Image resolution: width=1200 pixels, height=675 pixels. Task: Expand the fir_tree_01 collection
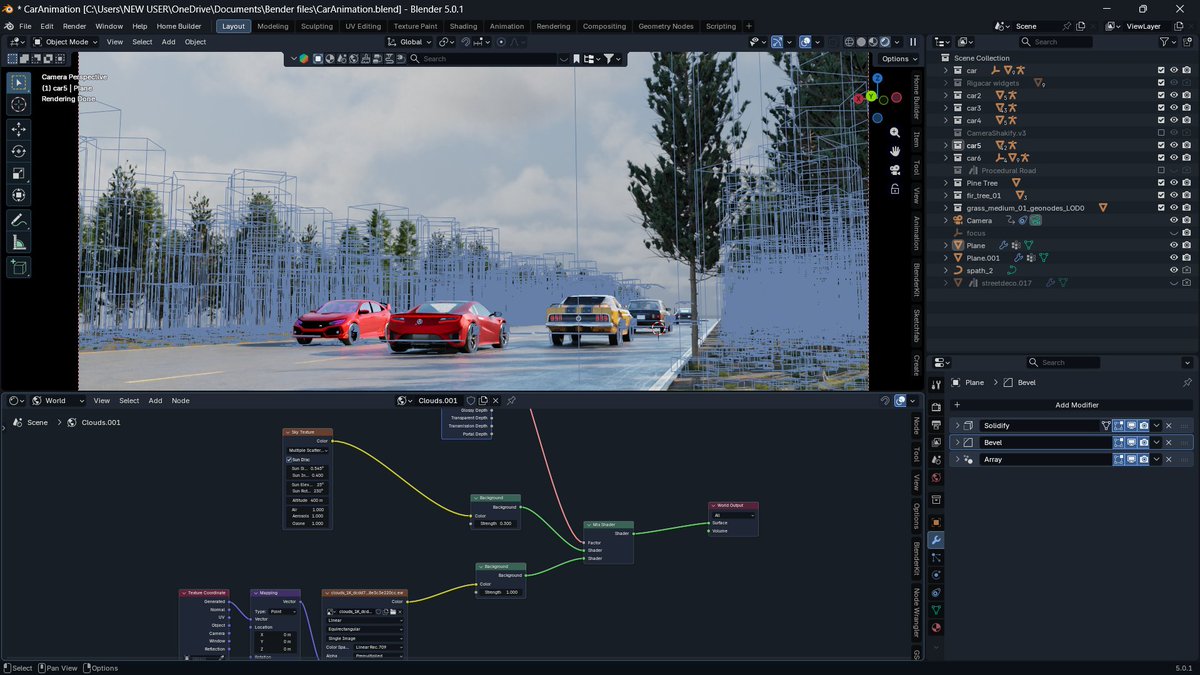[x=946, y=195]
